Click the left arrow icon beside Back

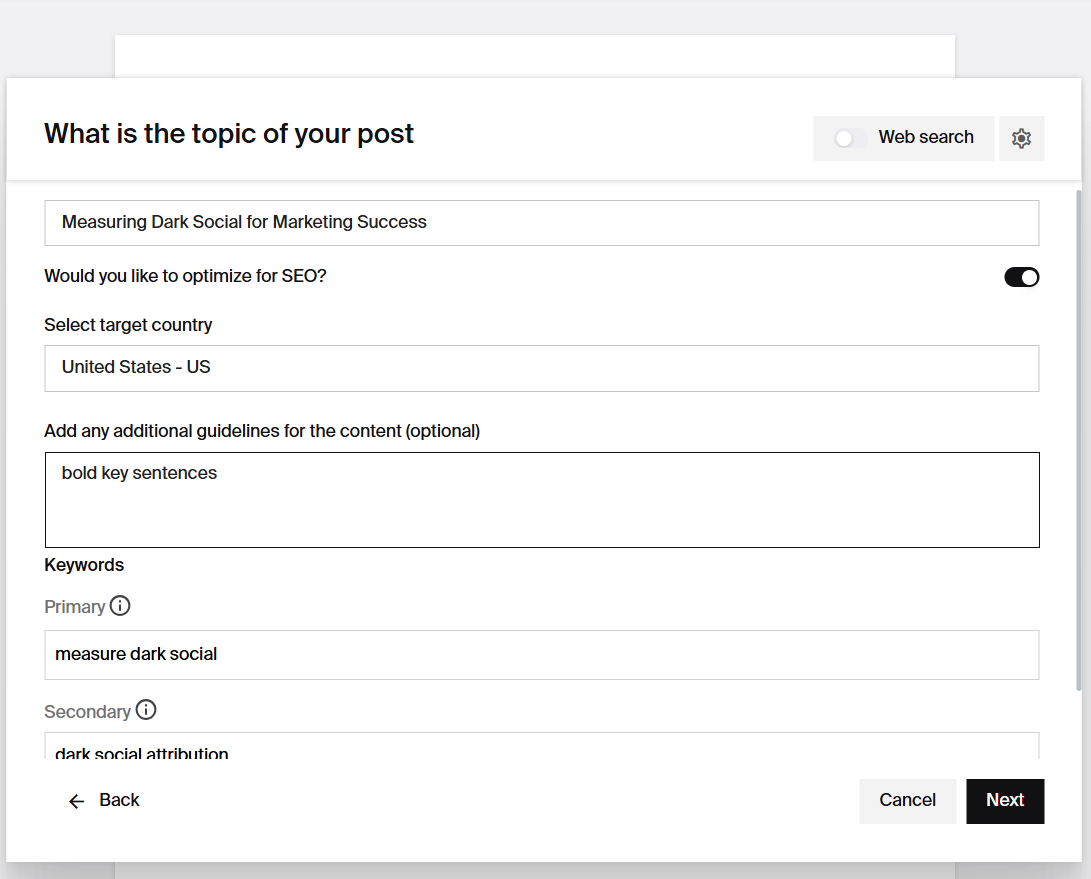[x=76, y=801]
